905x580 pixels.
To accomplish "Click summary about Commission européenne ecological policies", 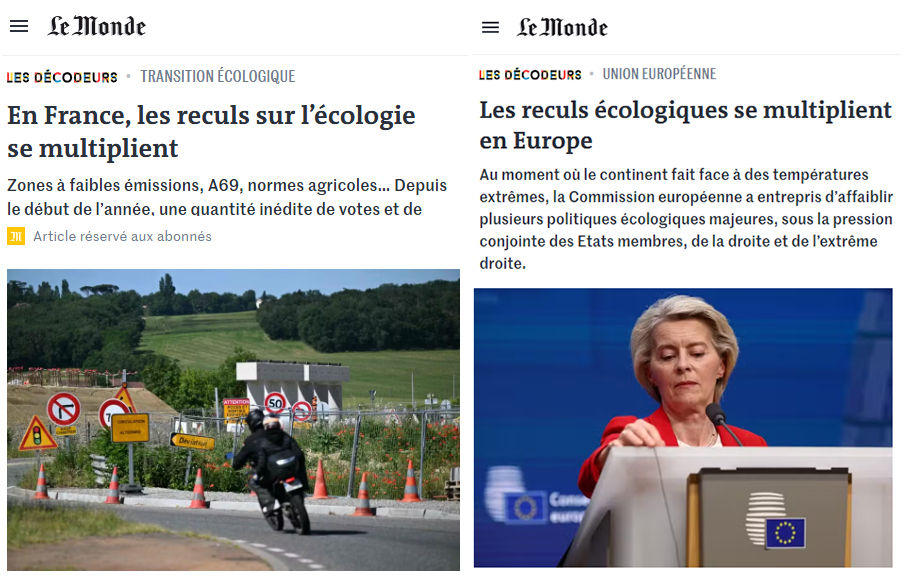I will [x=686, y=219].
